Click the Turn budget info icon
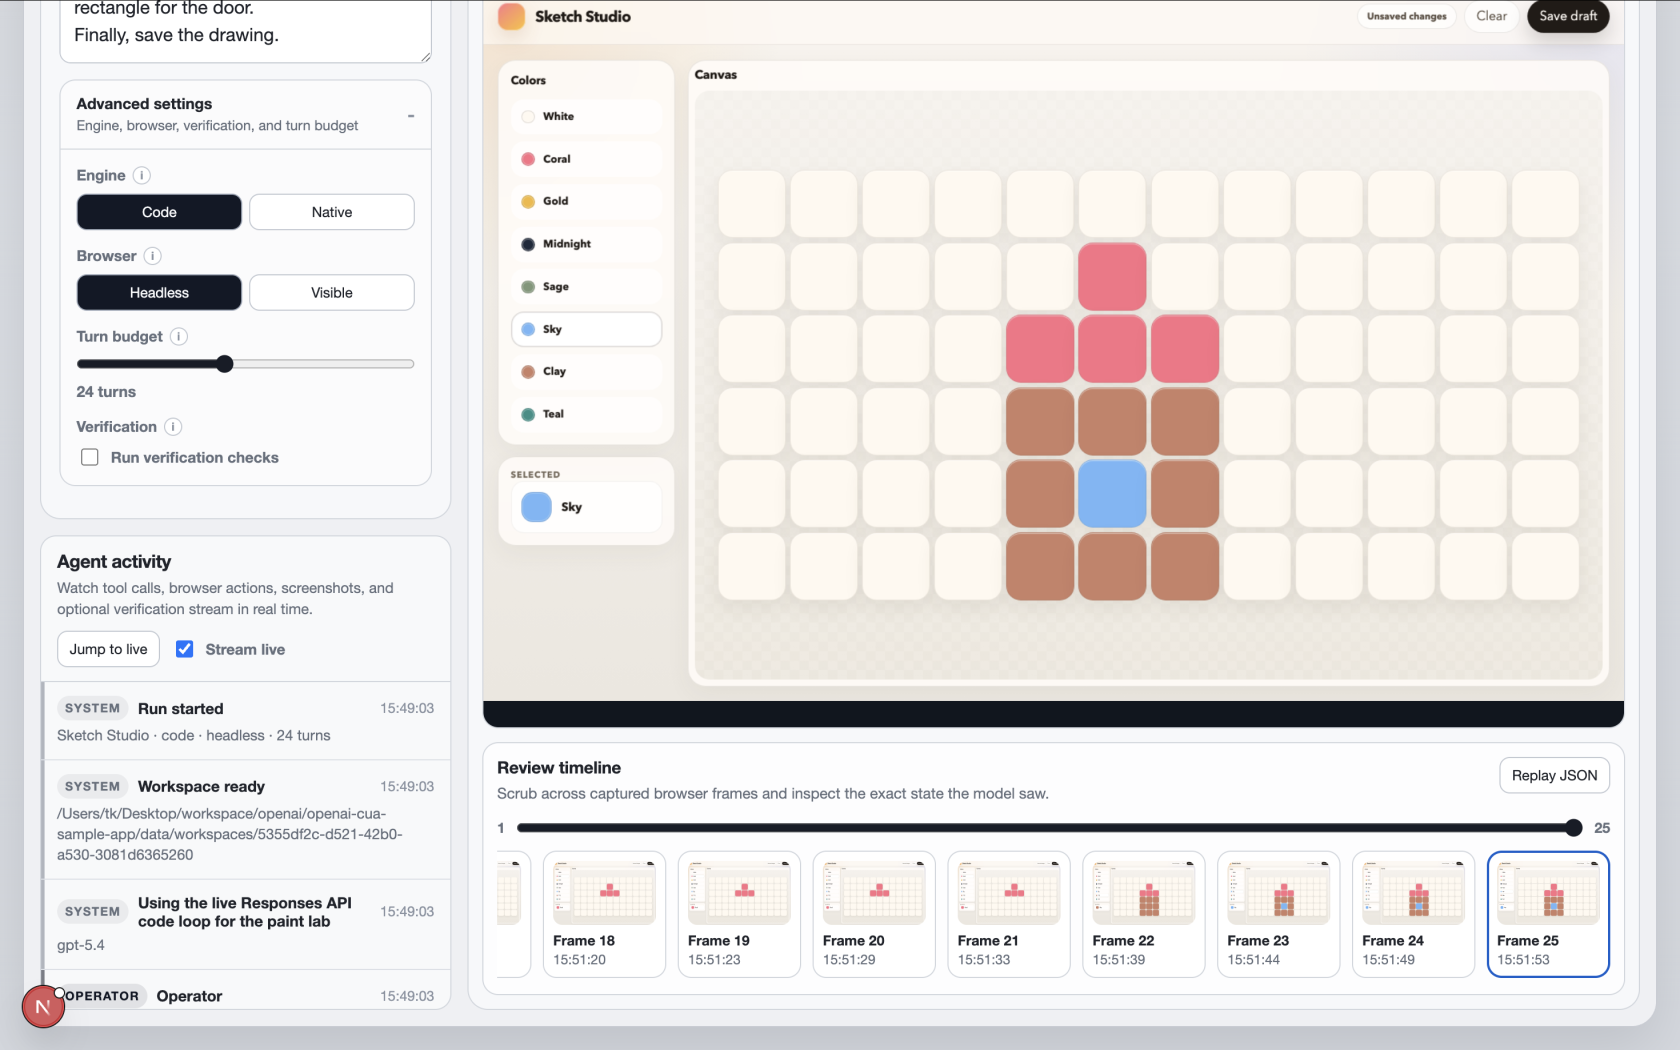 point(179,337)
